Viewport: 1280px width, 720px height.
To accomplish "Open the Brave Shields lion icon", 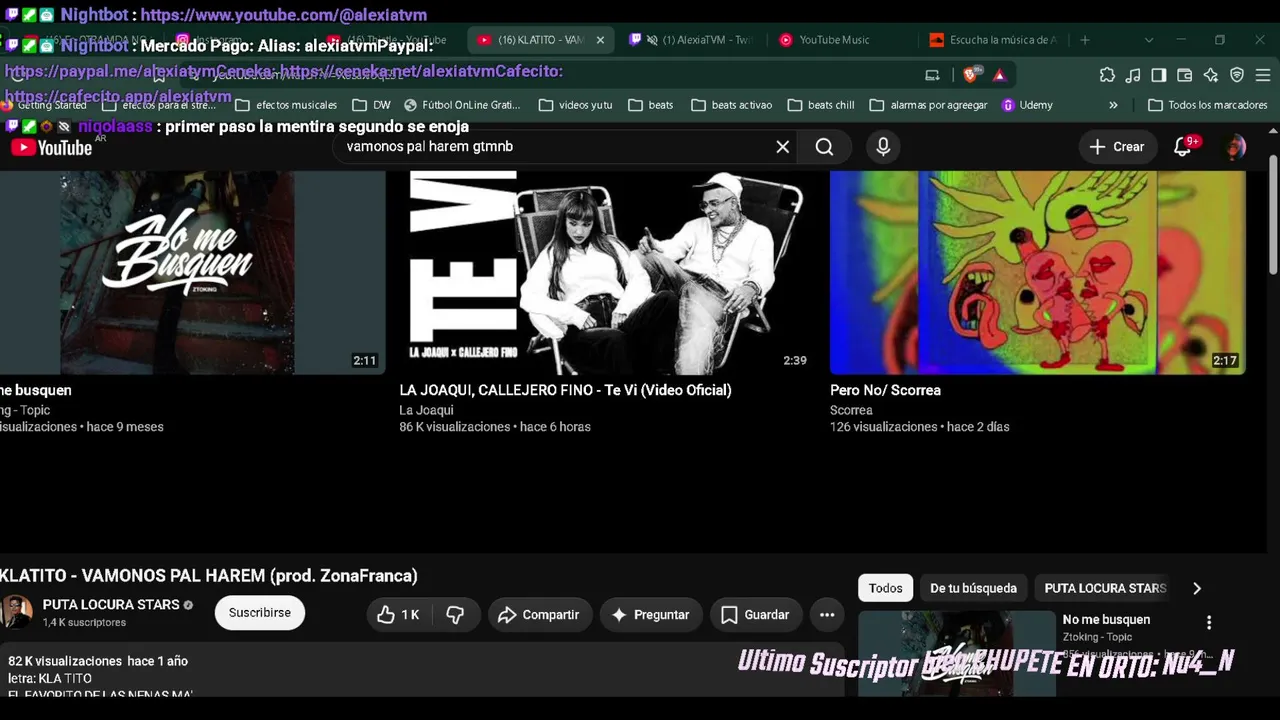I will (970, 75).
